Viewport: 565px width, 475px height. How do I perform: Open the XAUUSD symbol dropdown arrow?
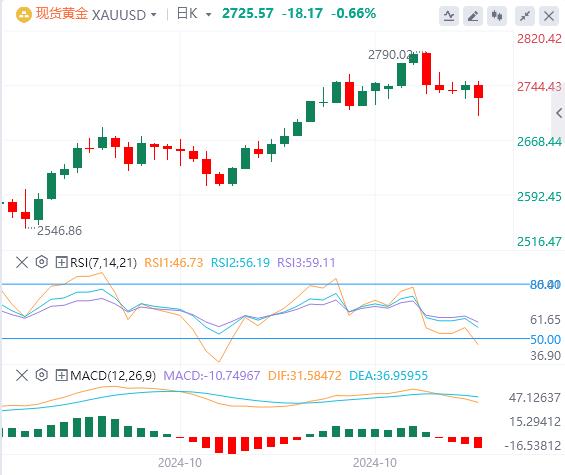coord(154,15)
